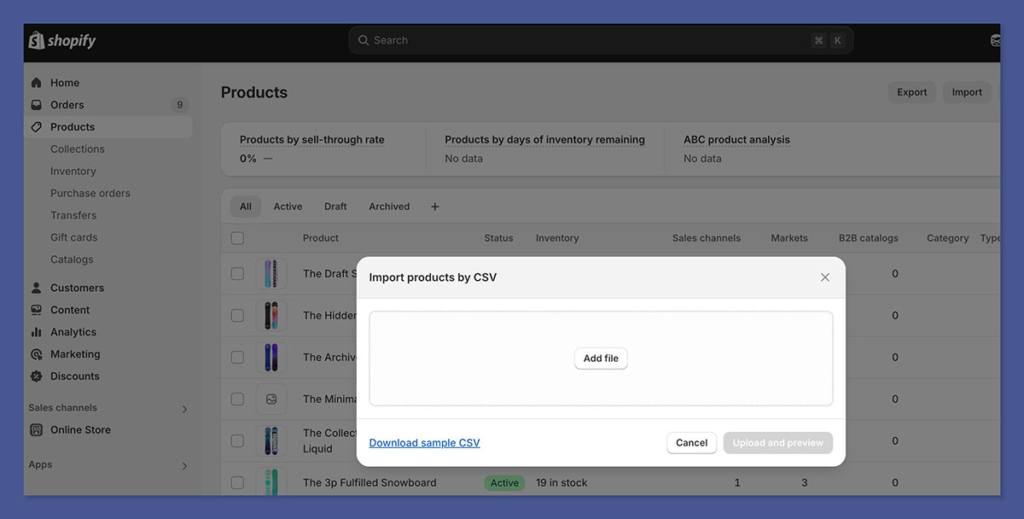
Task: Switch to the All products tab
Action: pyautogui.click(x=246, y=206)
